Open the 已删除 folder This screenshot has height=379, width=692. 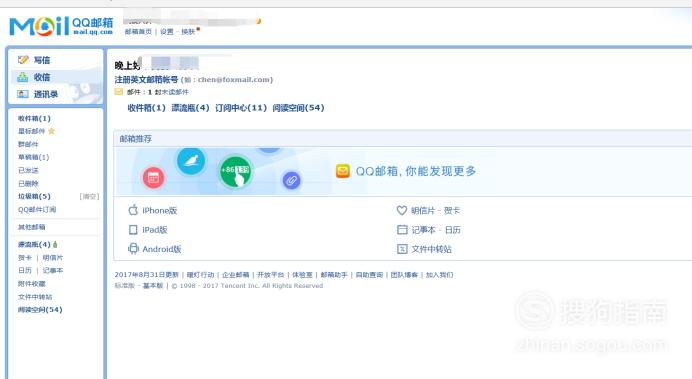coord(28,184)
